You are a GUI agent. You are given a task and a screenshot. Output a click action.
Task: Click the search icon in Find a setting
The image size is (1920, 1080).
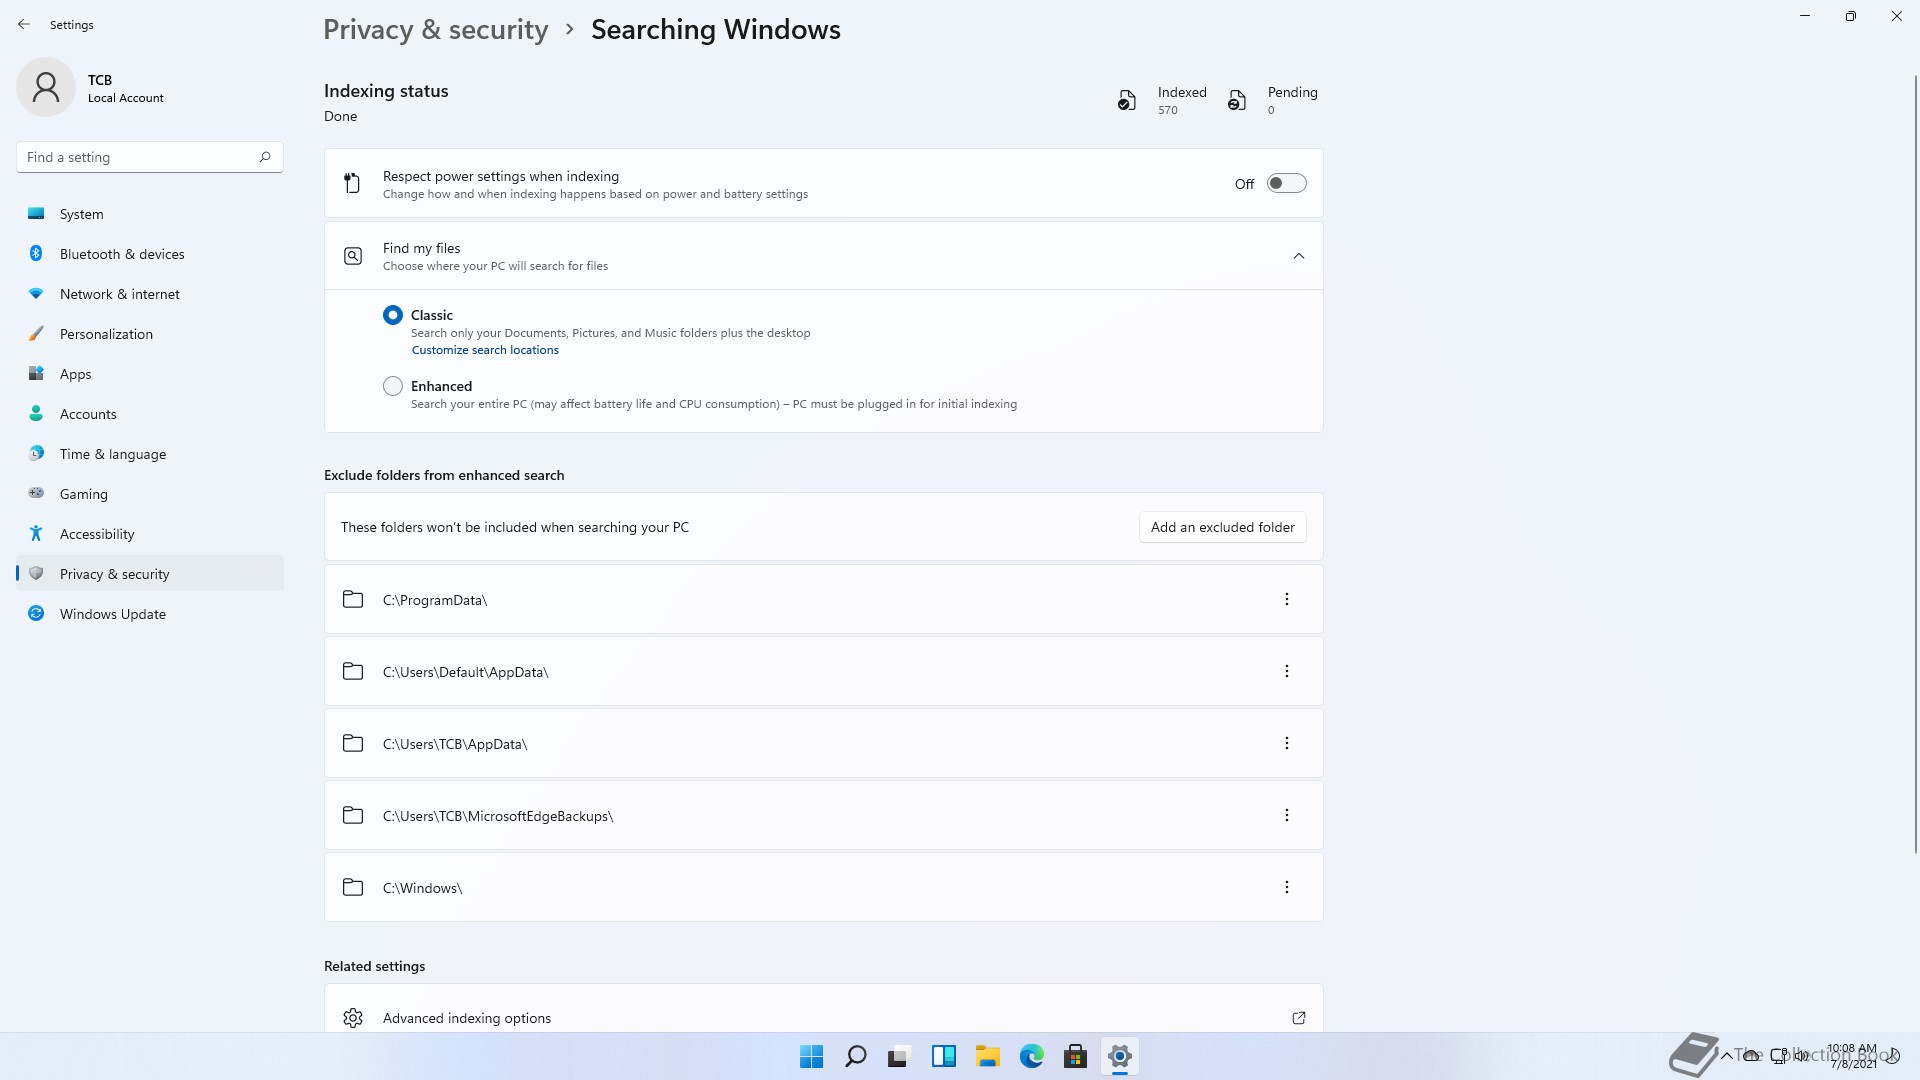[x=265, y=157]
